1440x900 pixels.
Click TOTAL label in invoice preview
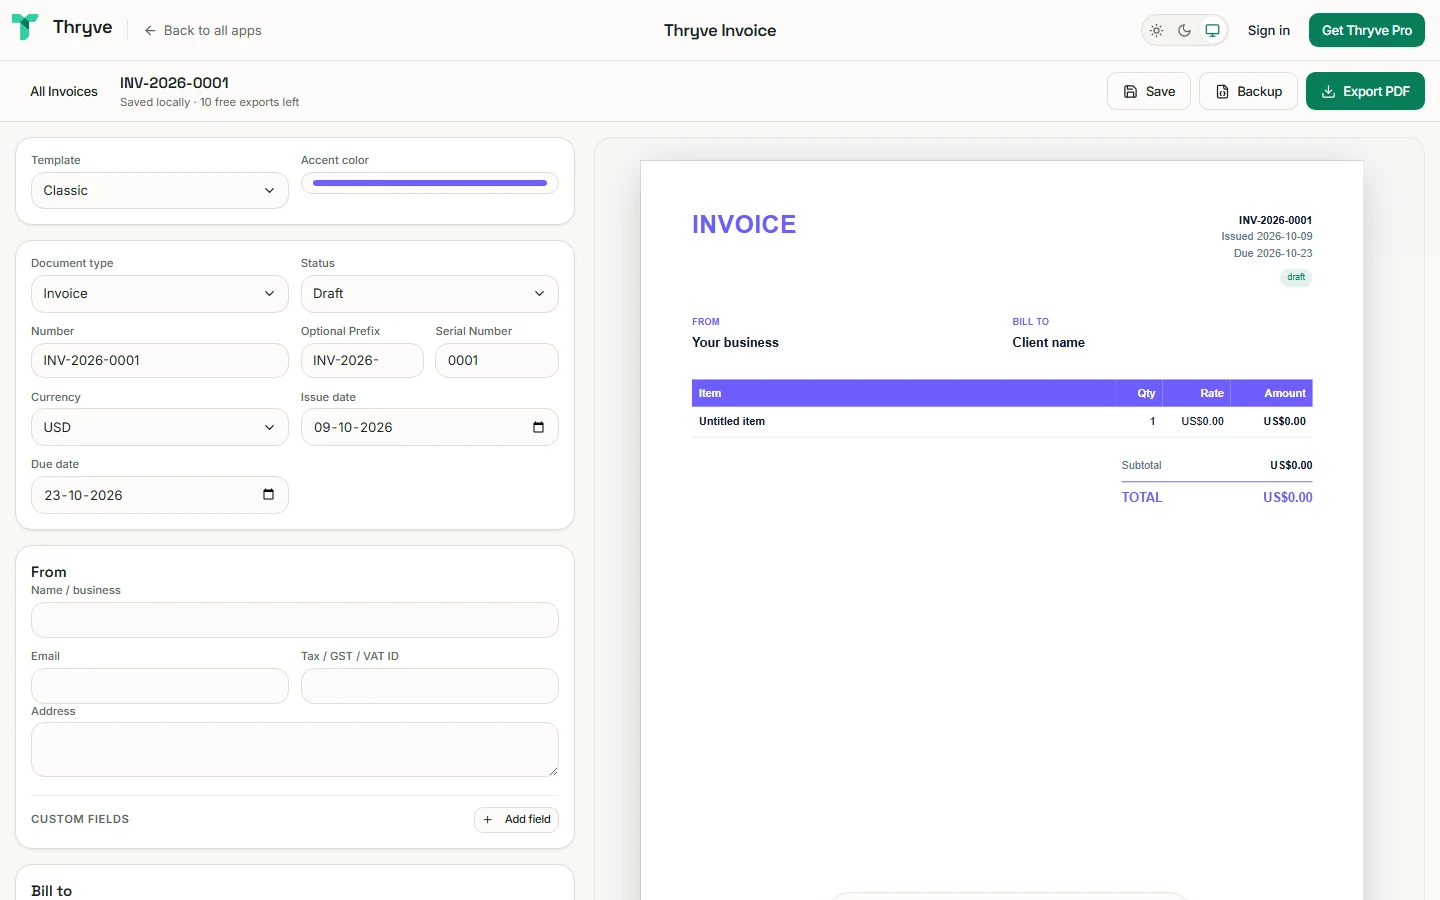pyautogui.click(x=1142, y=497)
